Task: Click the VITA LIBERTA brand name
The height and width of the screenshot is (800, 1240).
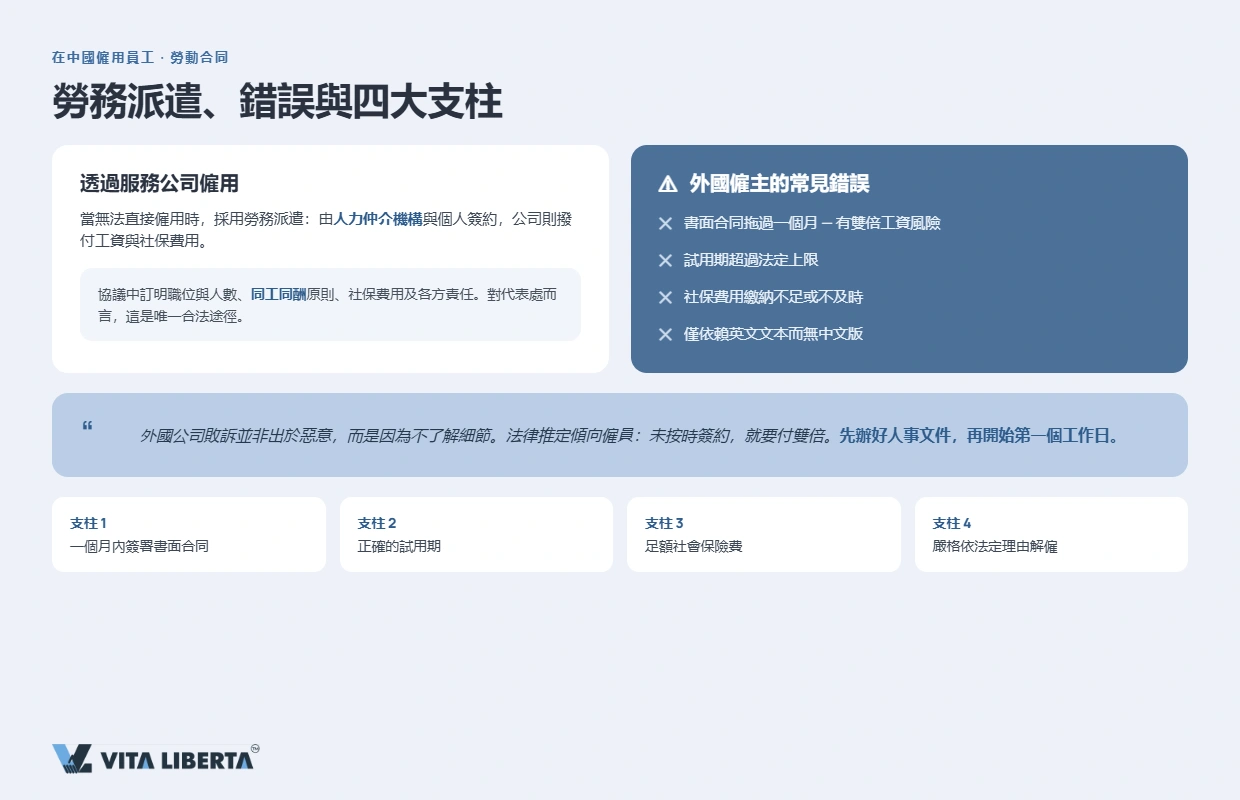Action: [x=177, y=761]
